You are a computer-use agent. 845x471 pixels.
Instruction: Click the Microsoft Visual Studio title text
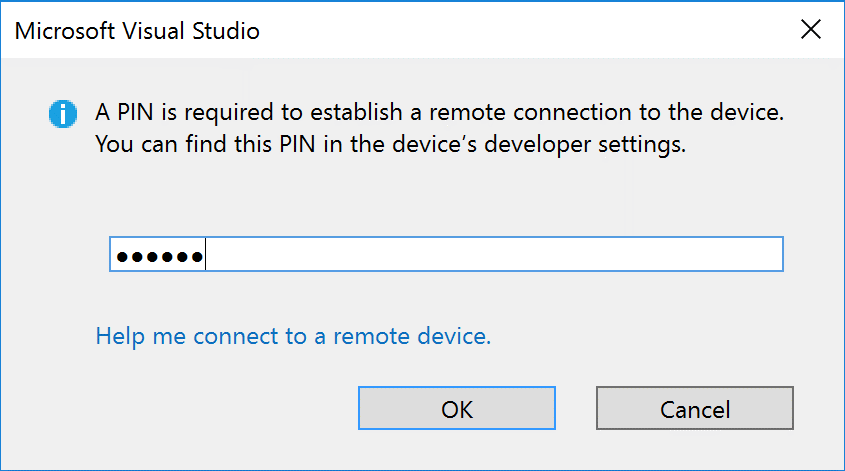coord(137,31)
